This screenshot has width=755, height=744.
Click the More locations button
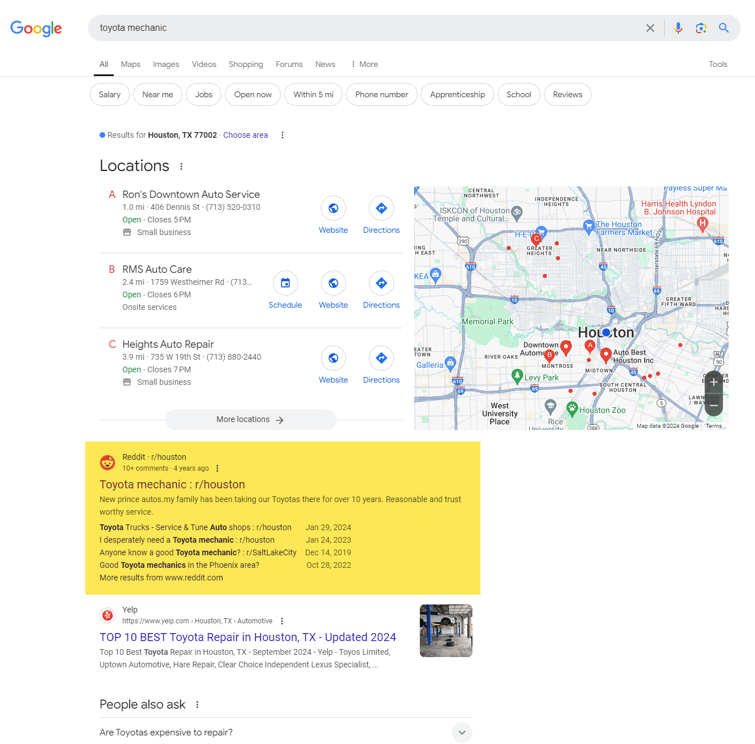(x=251, y=419)
